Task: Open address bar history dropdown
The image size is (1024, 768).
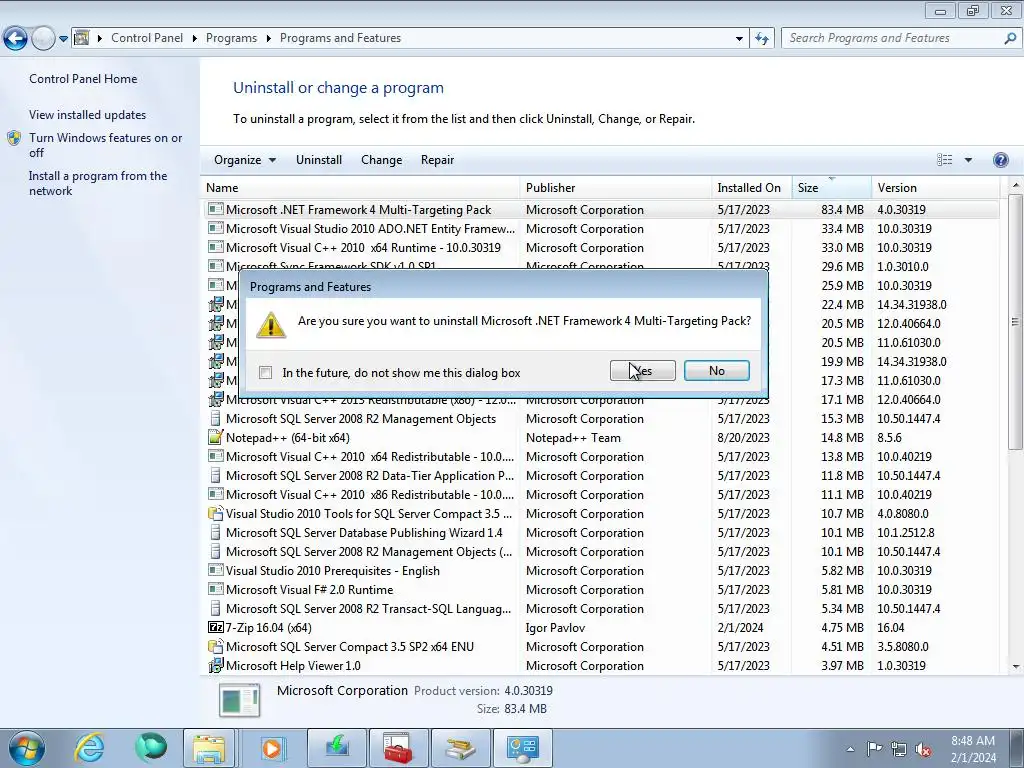Action: tap(739, 39)
